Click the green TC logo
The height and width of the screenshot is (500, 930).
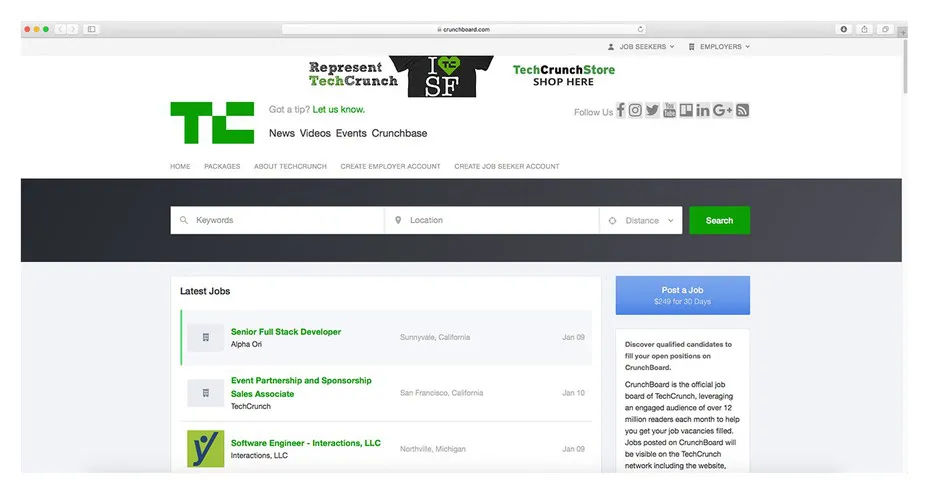click(x=212, y=123)
